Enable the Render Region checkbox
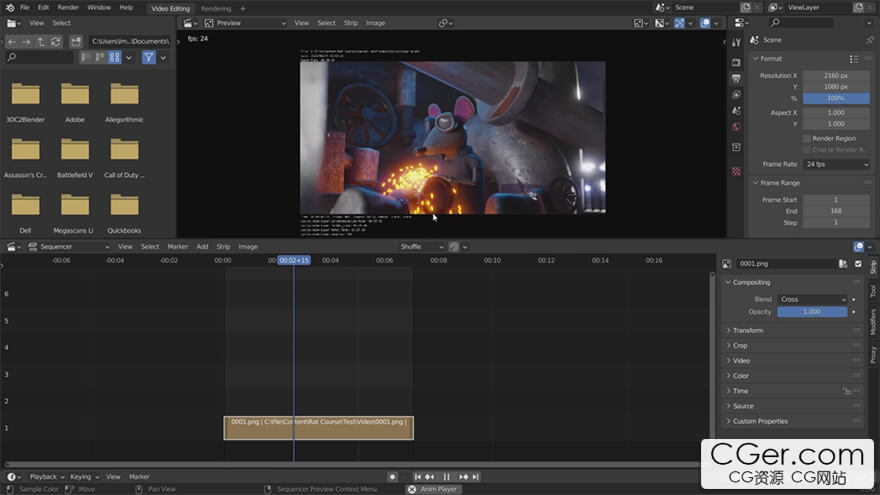The height and width of the screenshot is (495, 880). pos(807,139)
